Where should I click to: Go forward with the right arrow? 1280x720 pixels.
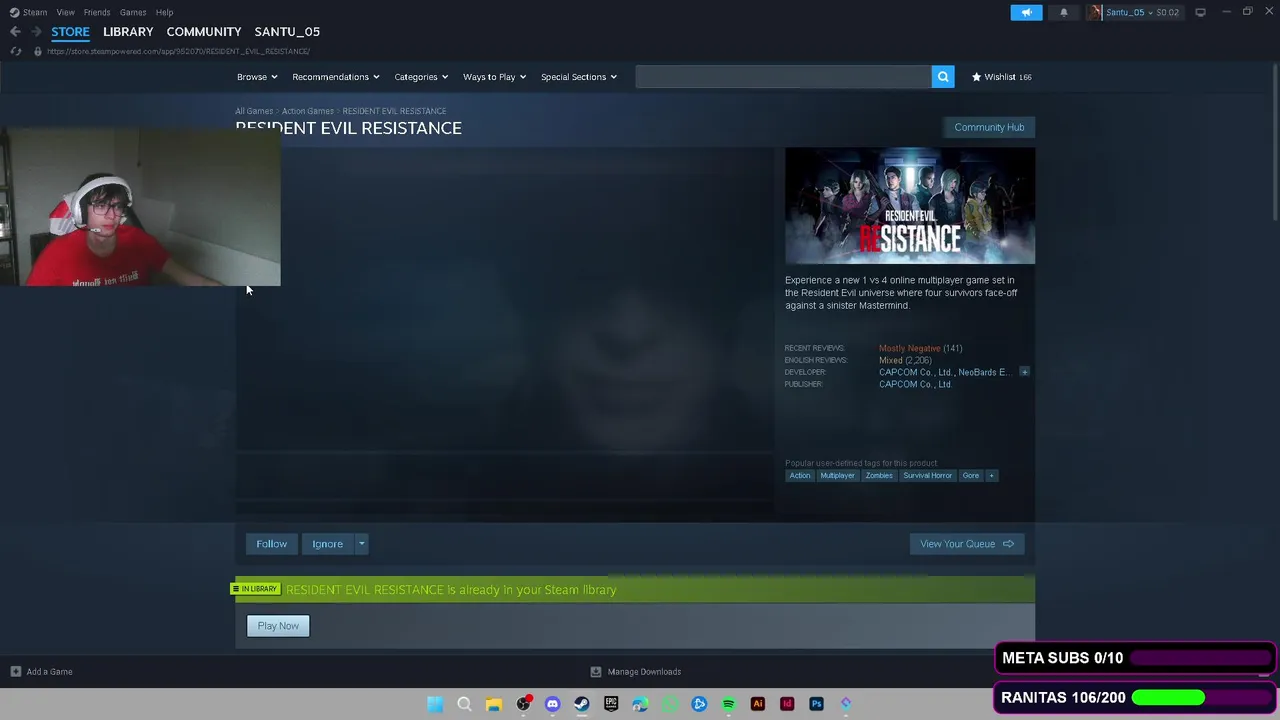pyautogui.click(x=36, y=31)
